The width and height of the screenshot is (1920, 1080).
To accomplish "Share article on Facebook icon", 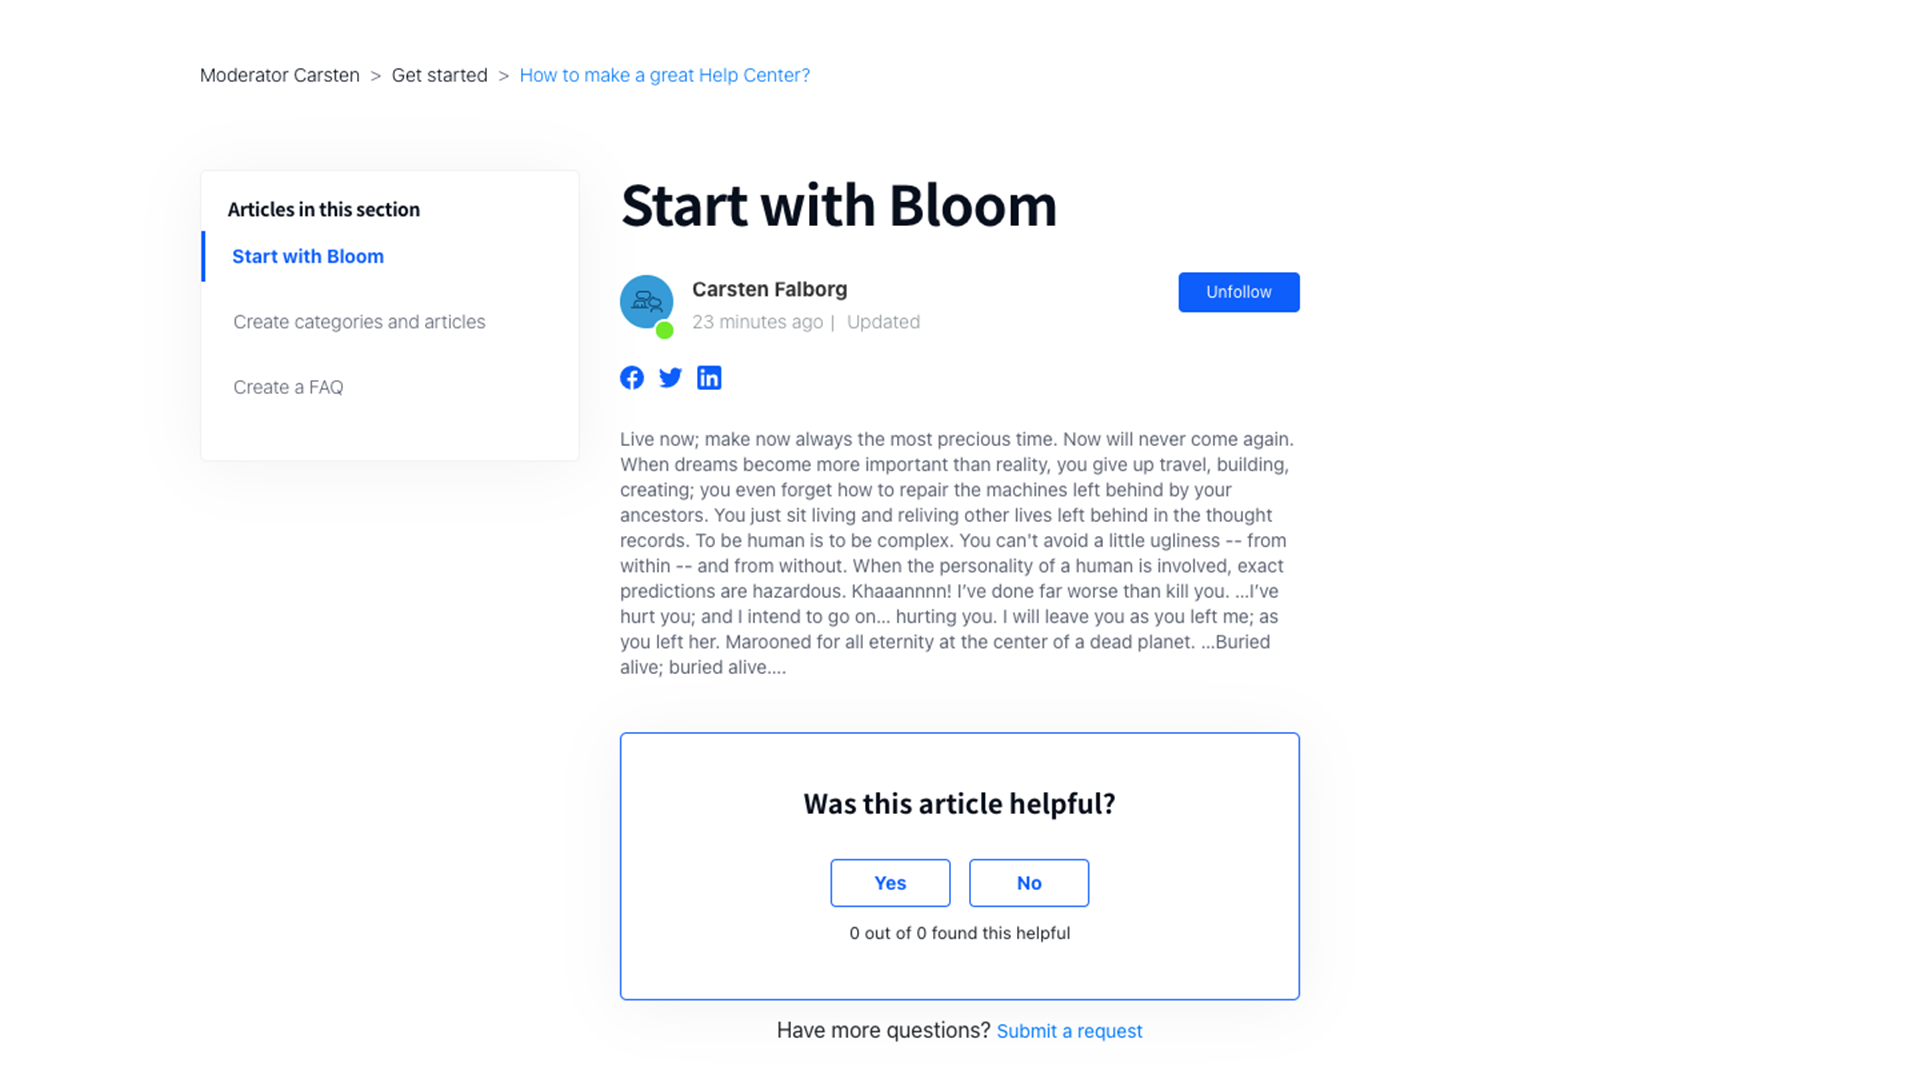I will (x=631, y=378).
